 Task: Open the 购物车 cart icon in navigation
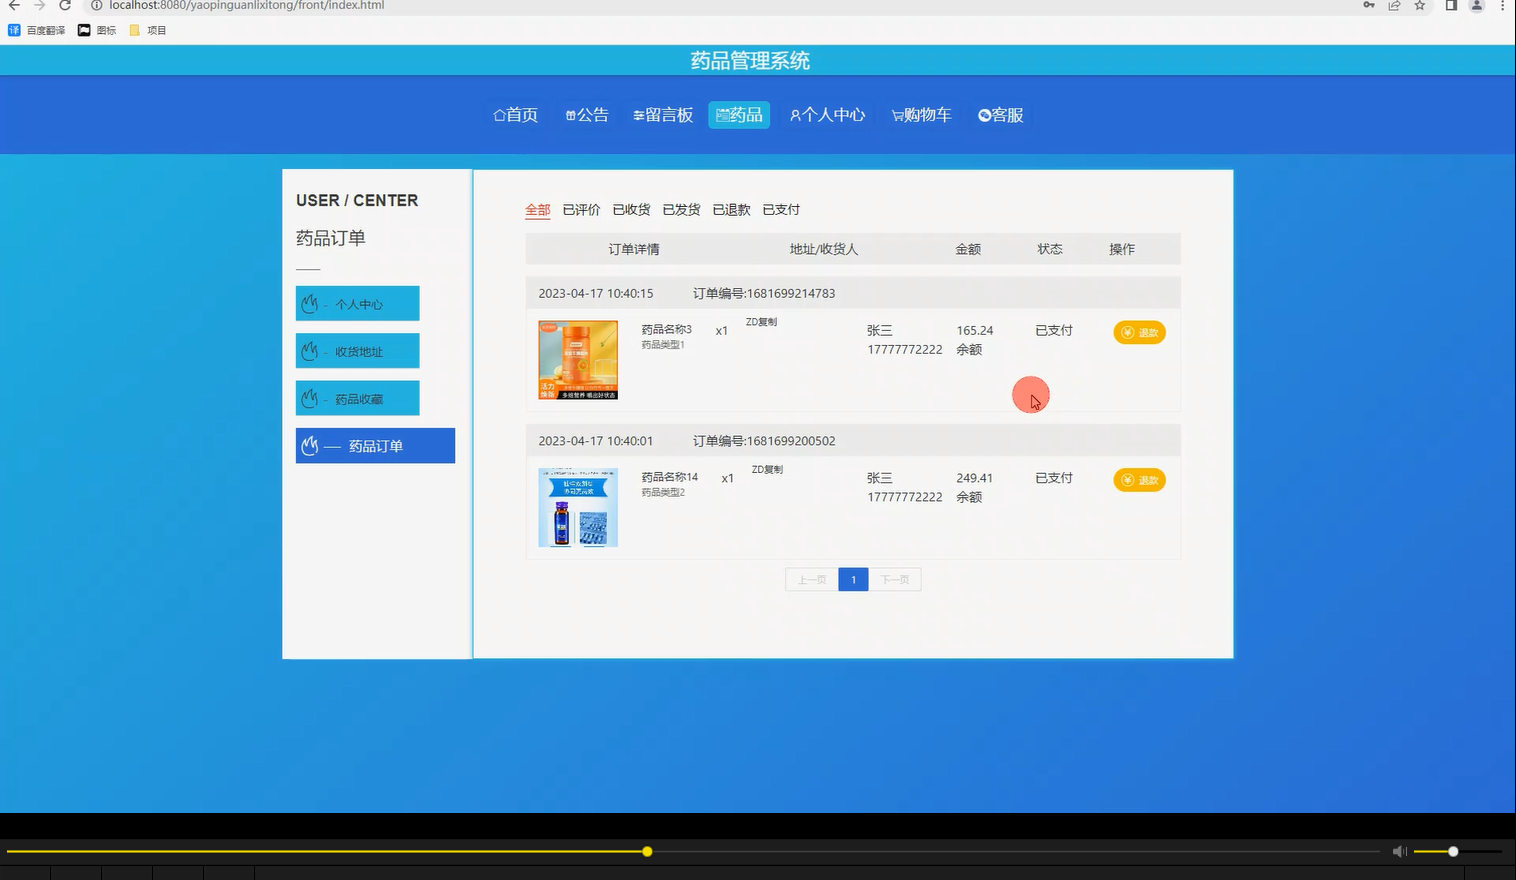[x=896, y=114]
